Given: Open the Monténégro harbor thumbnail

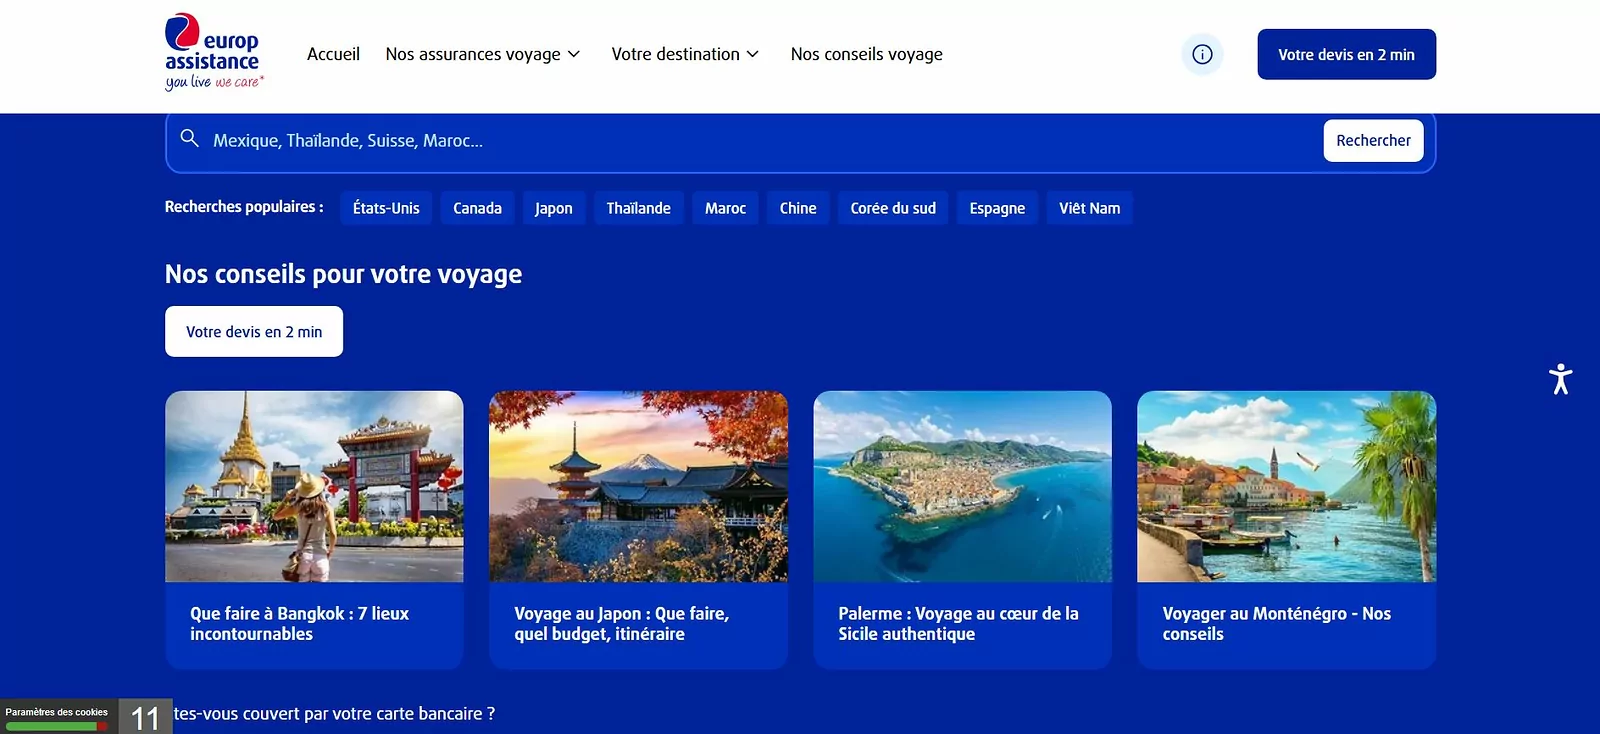Looking at the screenshot, I should click(x=1286, y=486).
